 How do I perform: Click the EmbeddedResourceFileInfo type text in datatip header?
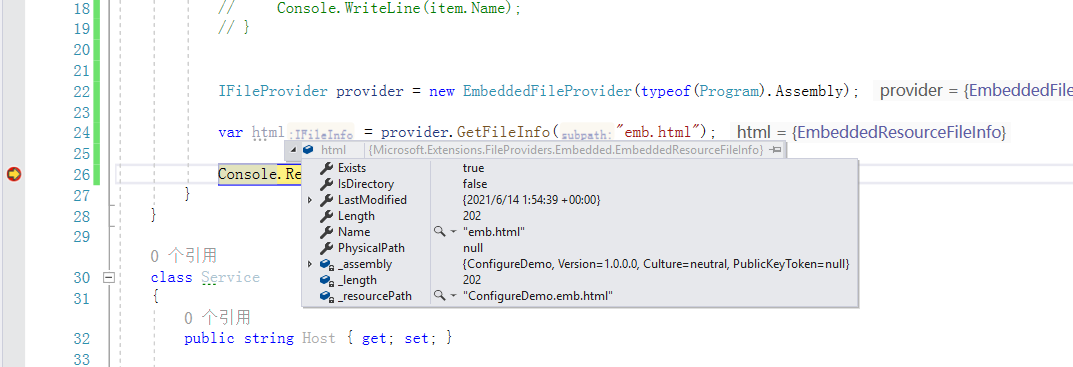click(566, 150)
